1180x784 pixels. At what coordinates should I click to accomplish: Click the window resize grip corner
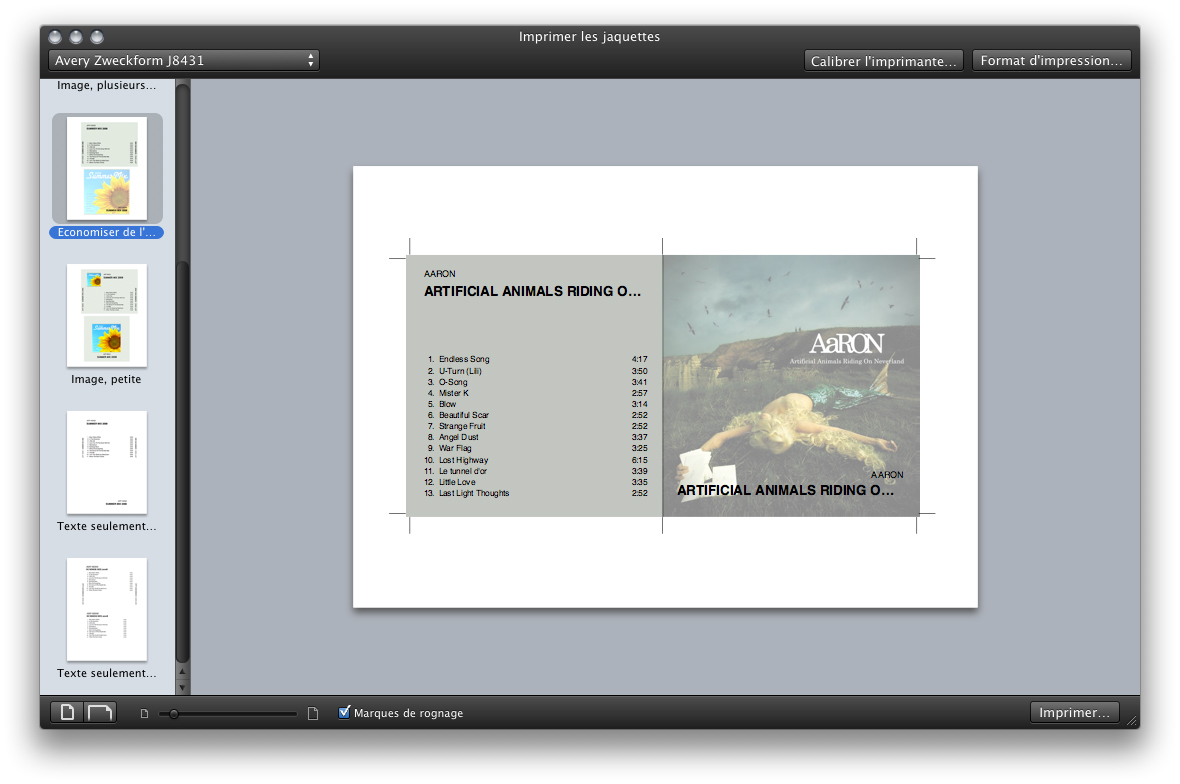(1131, 720)
